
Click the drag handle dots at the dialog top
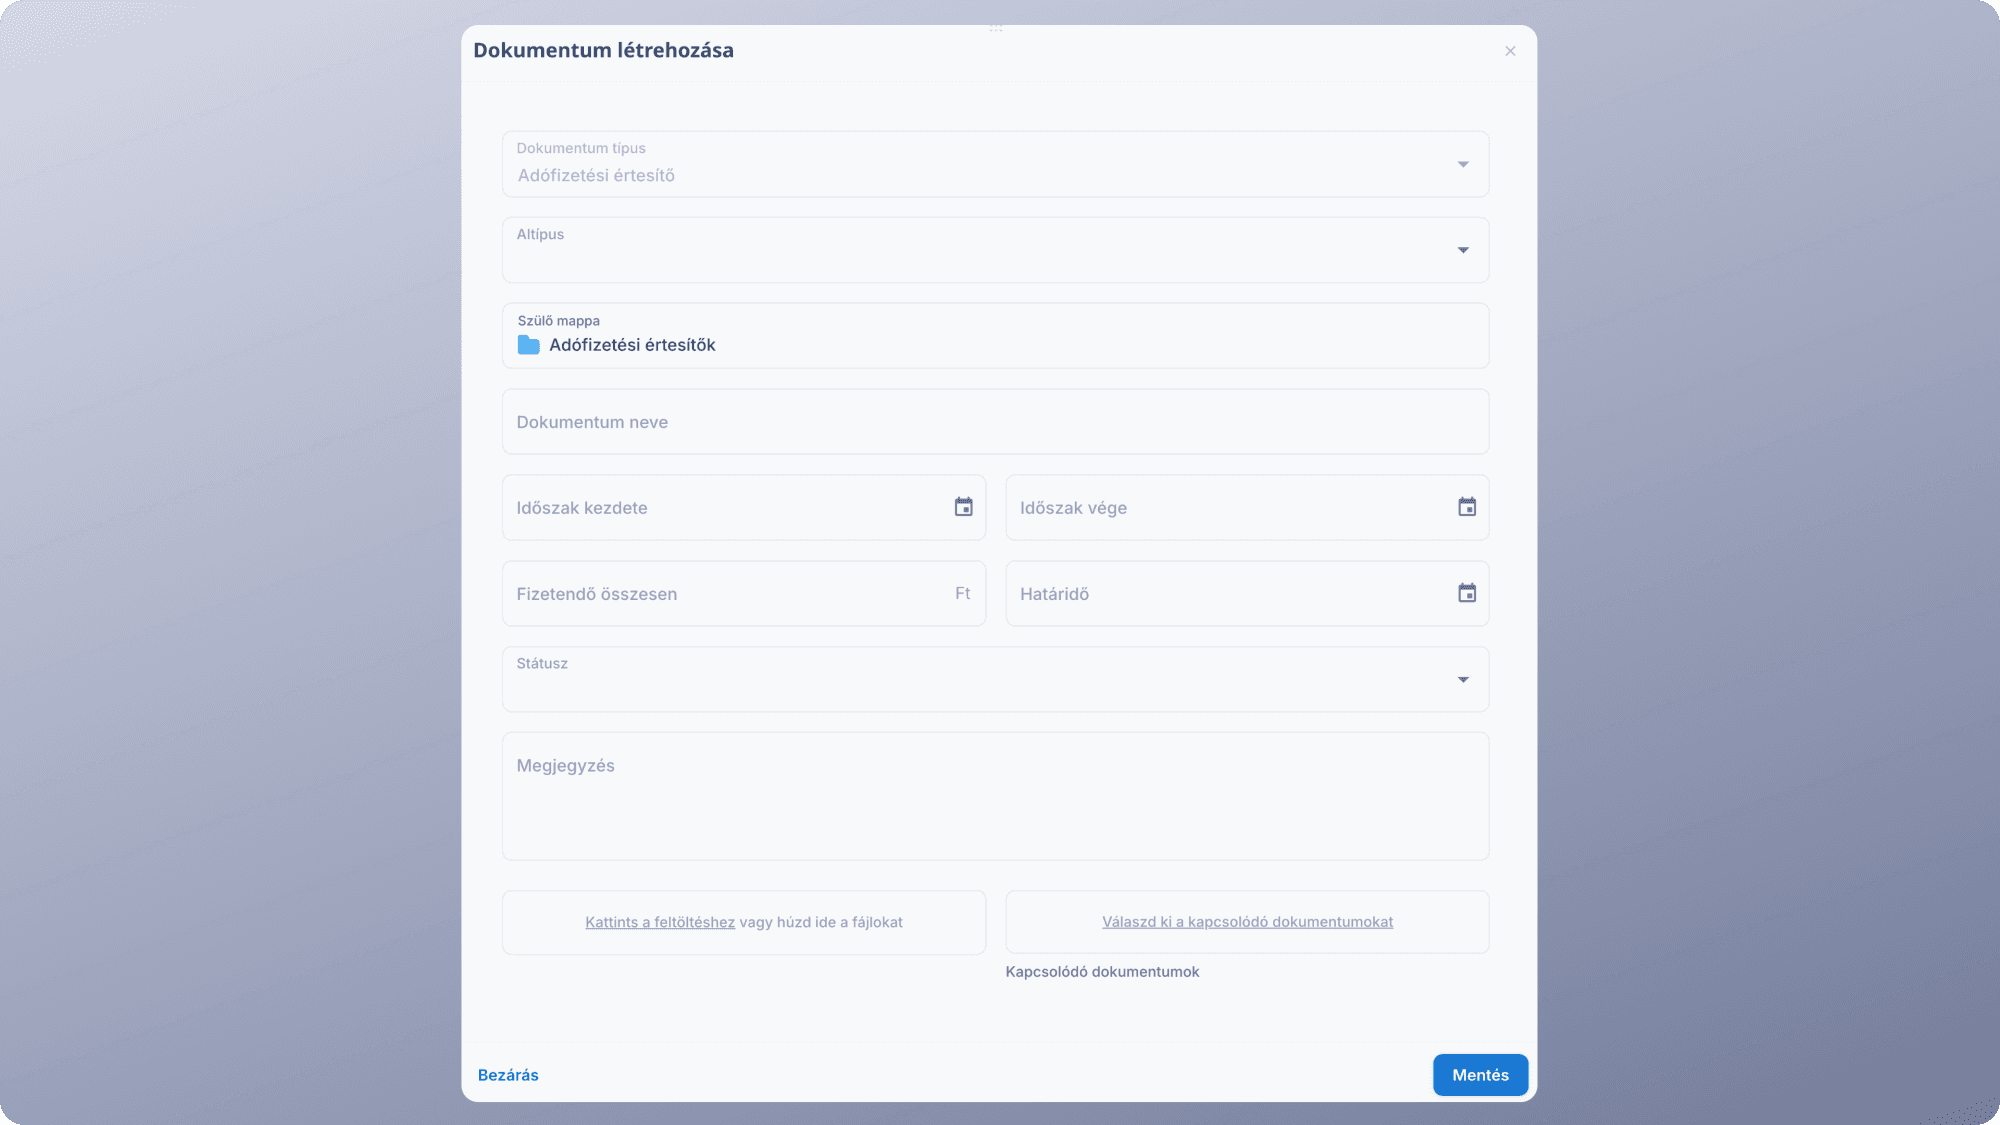click(996, 29)
